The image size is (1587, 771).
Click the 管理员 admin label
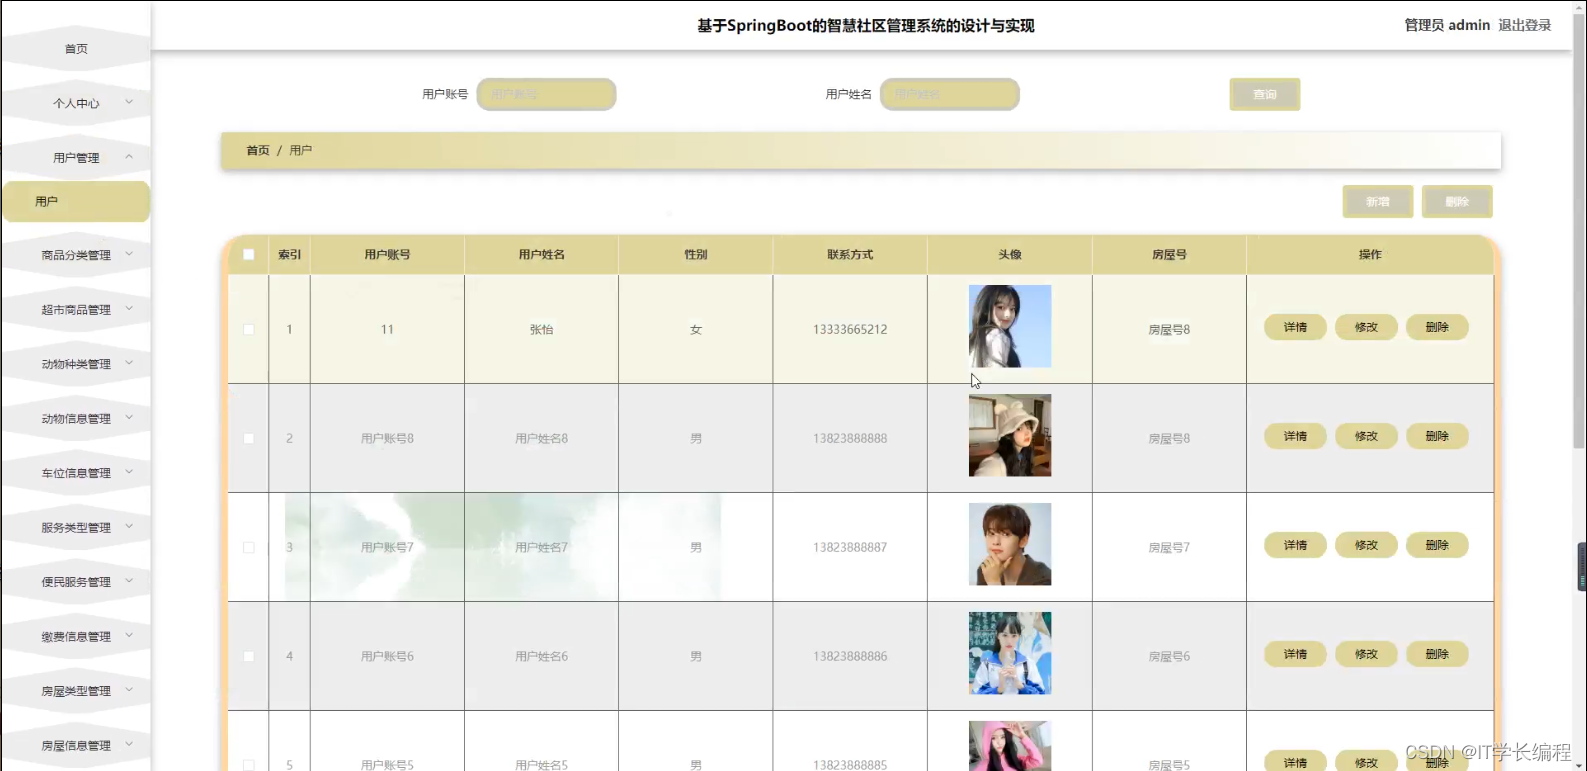tap(1447, 25)
